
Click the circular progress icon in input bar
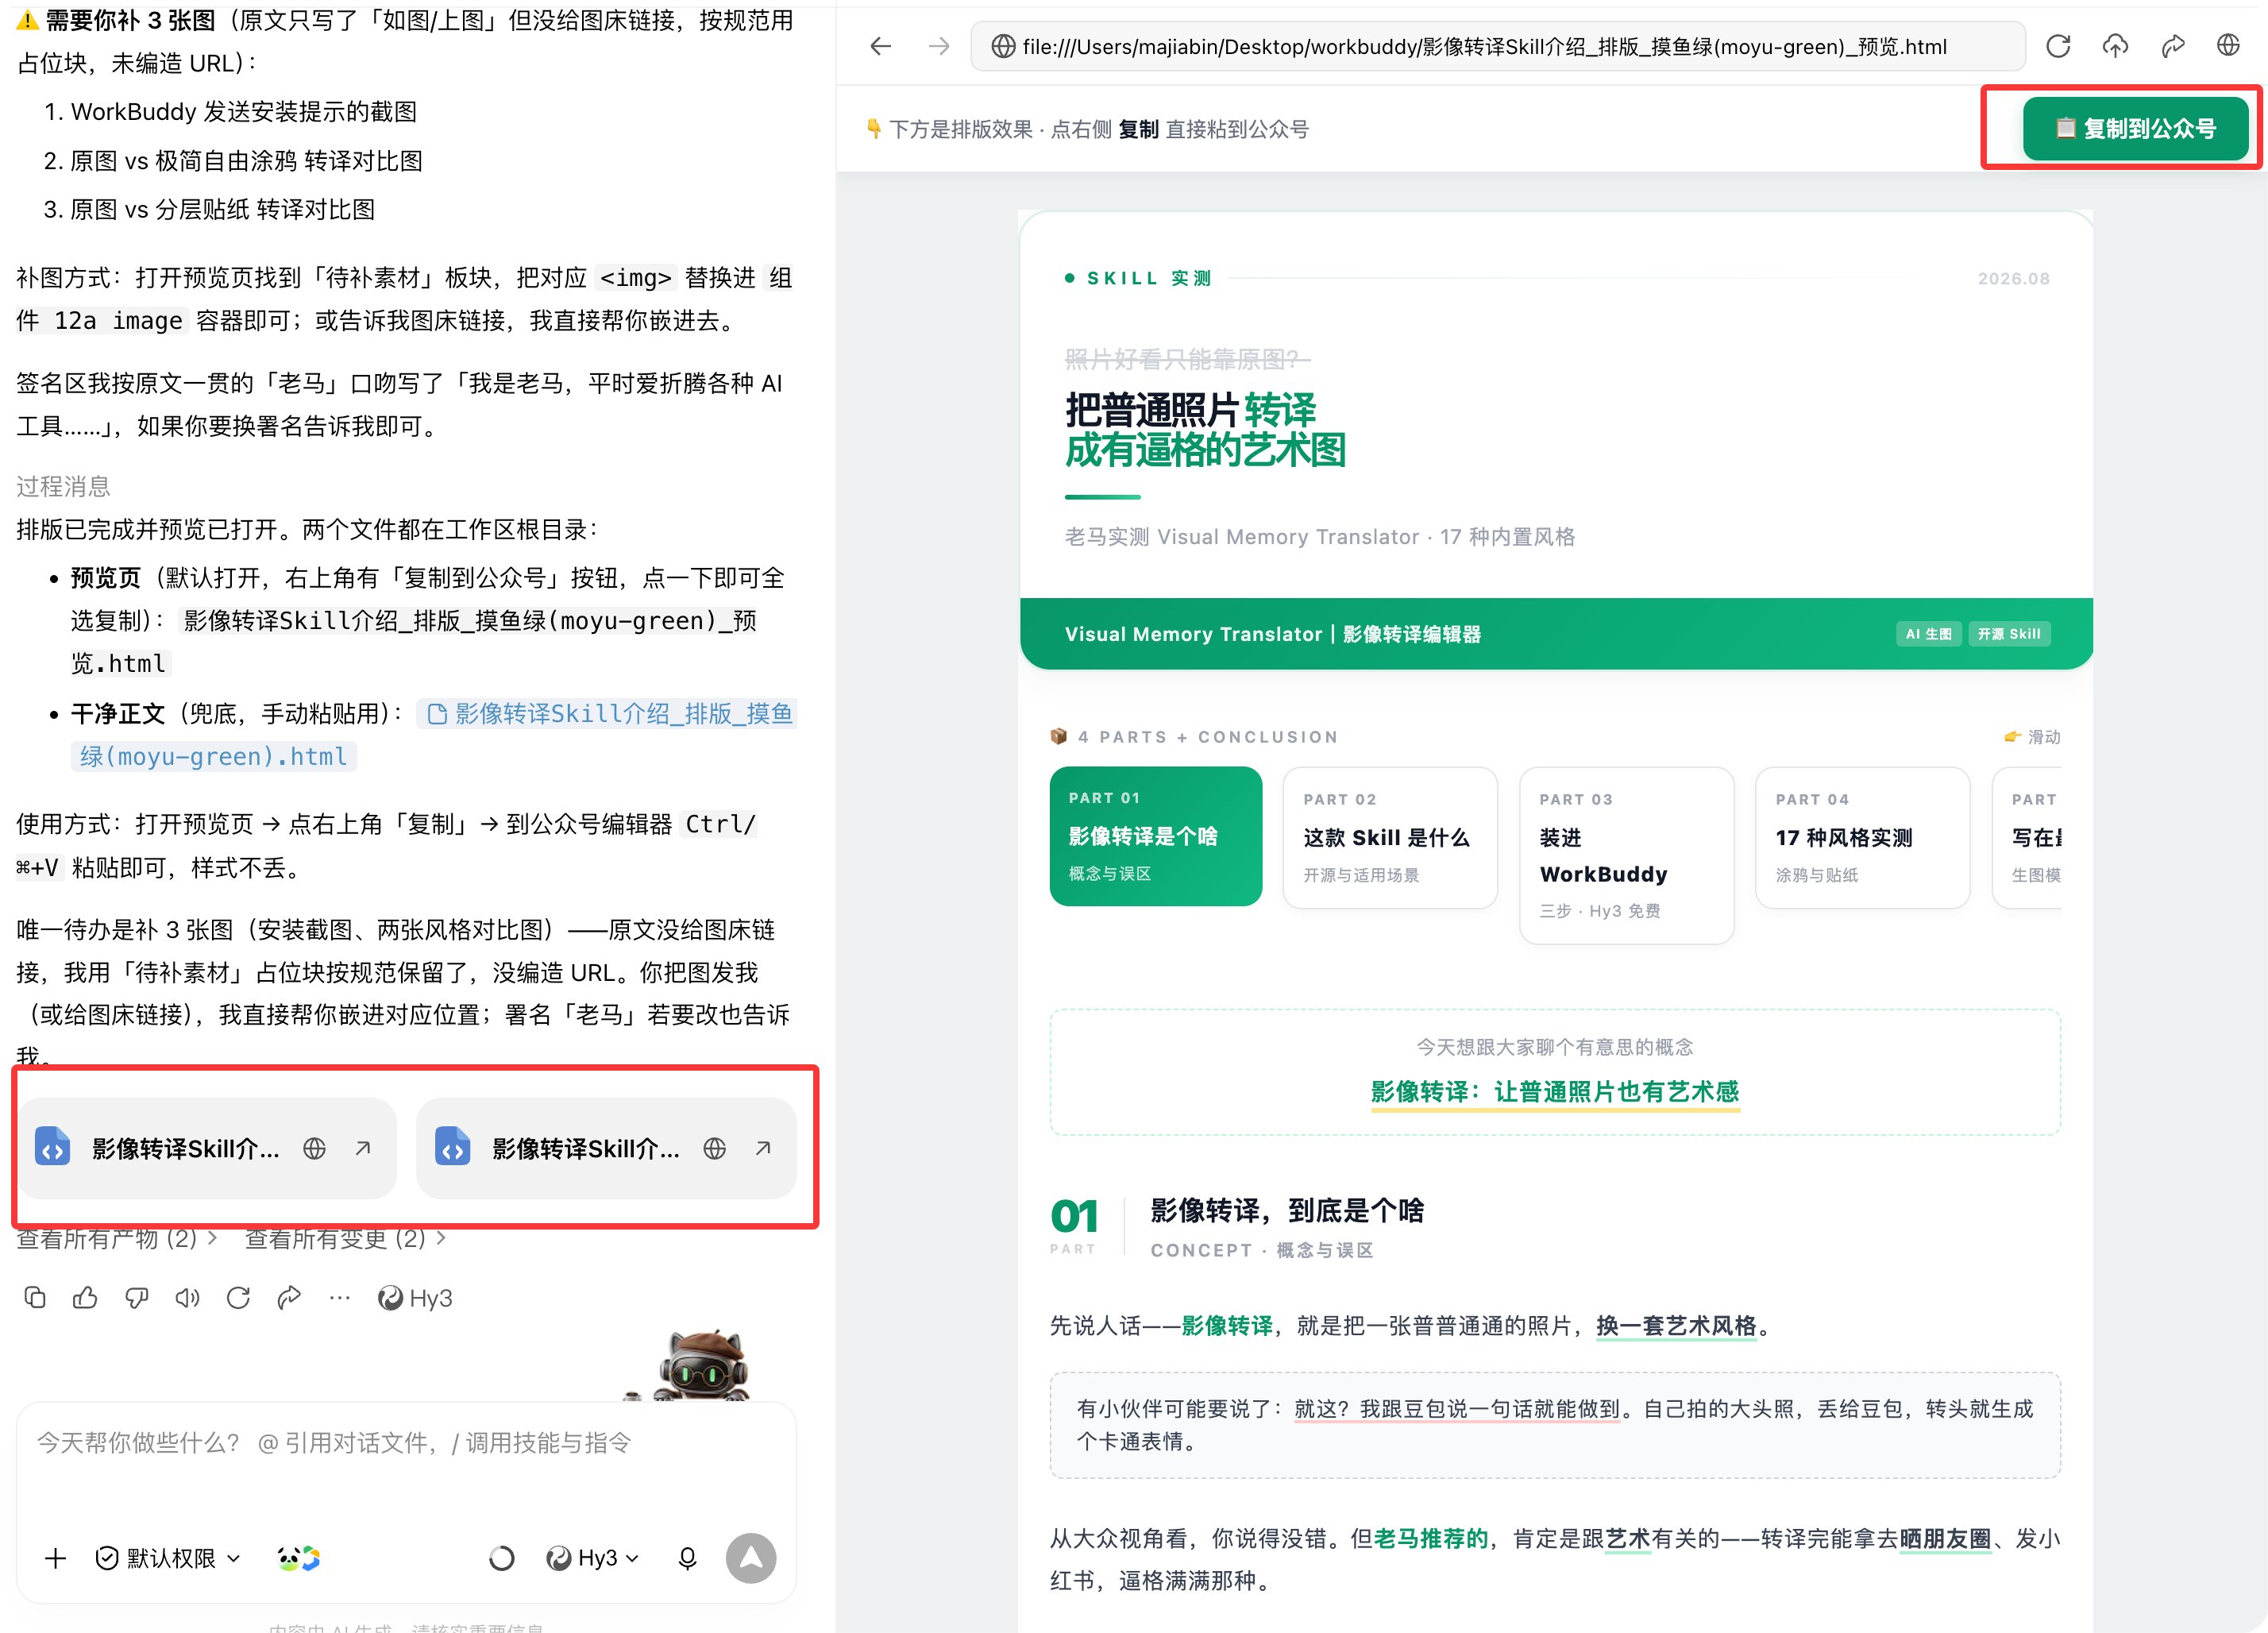click(502, 1558)
